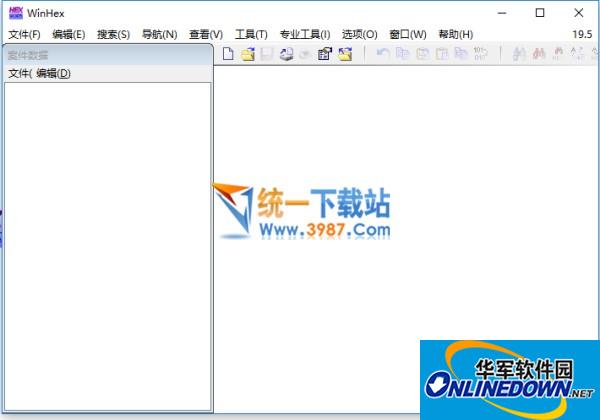Click the Modify Data 101 icon
This screenshot has height=420, width=600.
(x=480, y=53)
